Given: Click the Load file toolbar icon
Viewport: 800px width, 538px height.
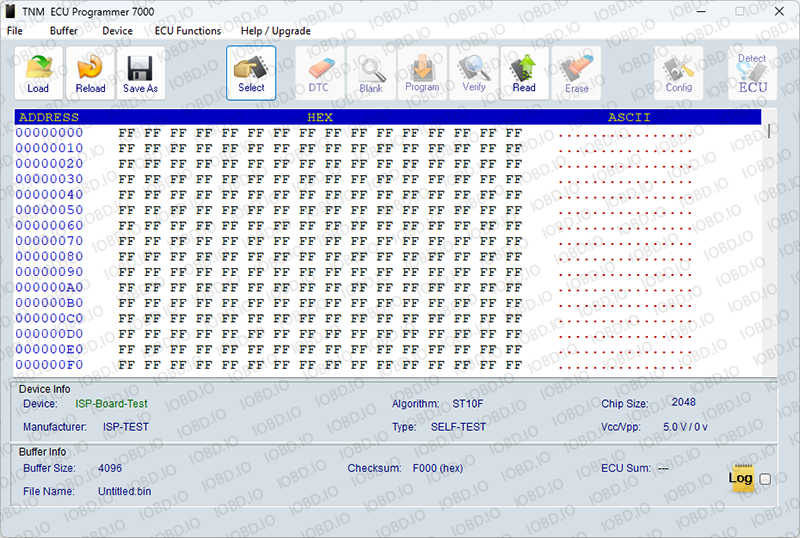Looking at the screenshot, I should (x=38, y=72).
